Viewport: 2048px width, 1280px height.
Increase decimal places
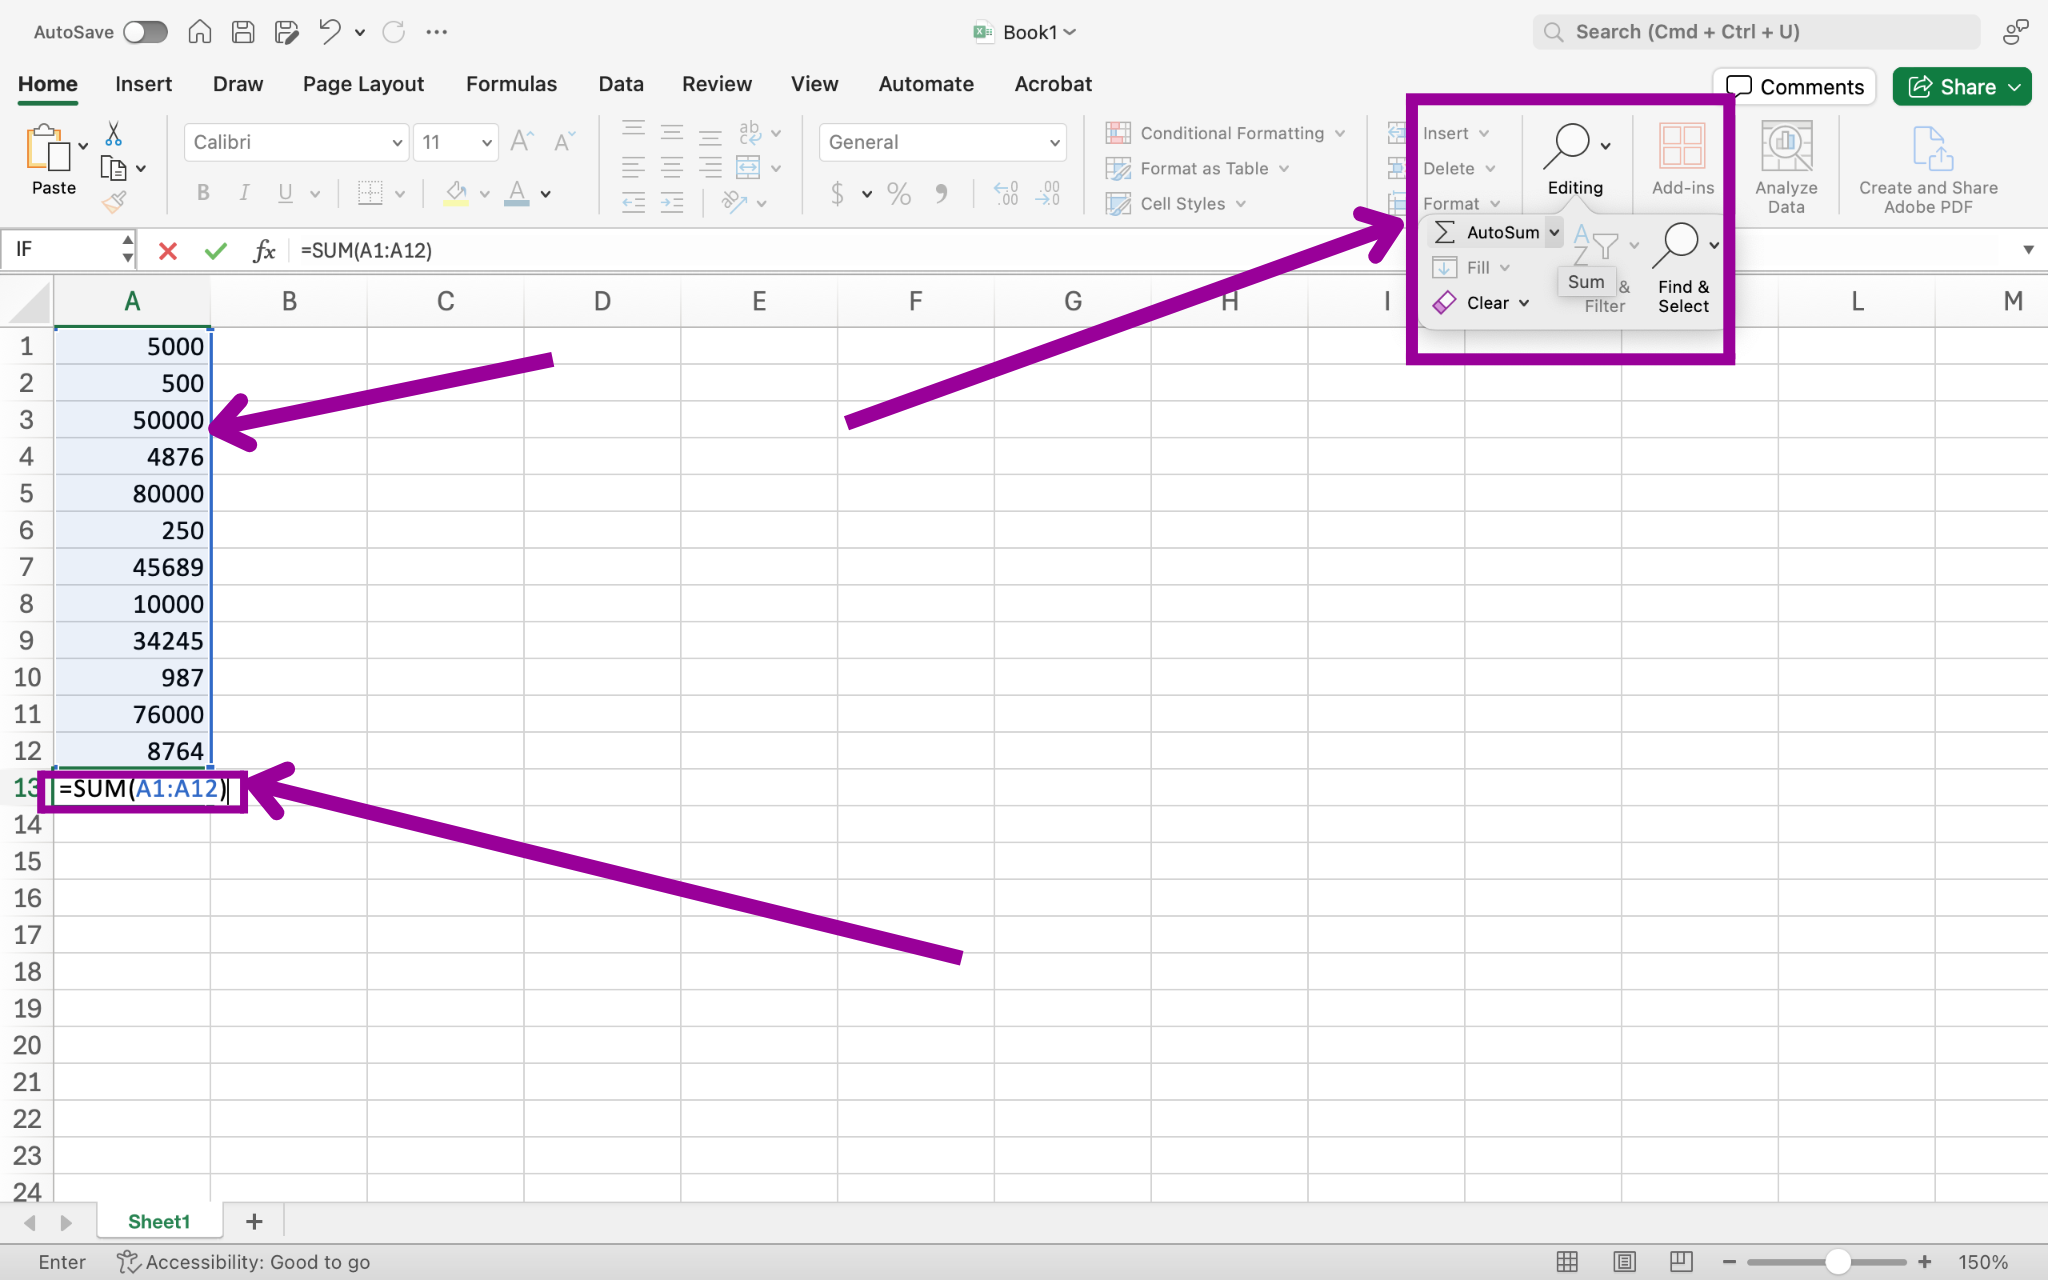[x=1006, y=193]
